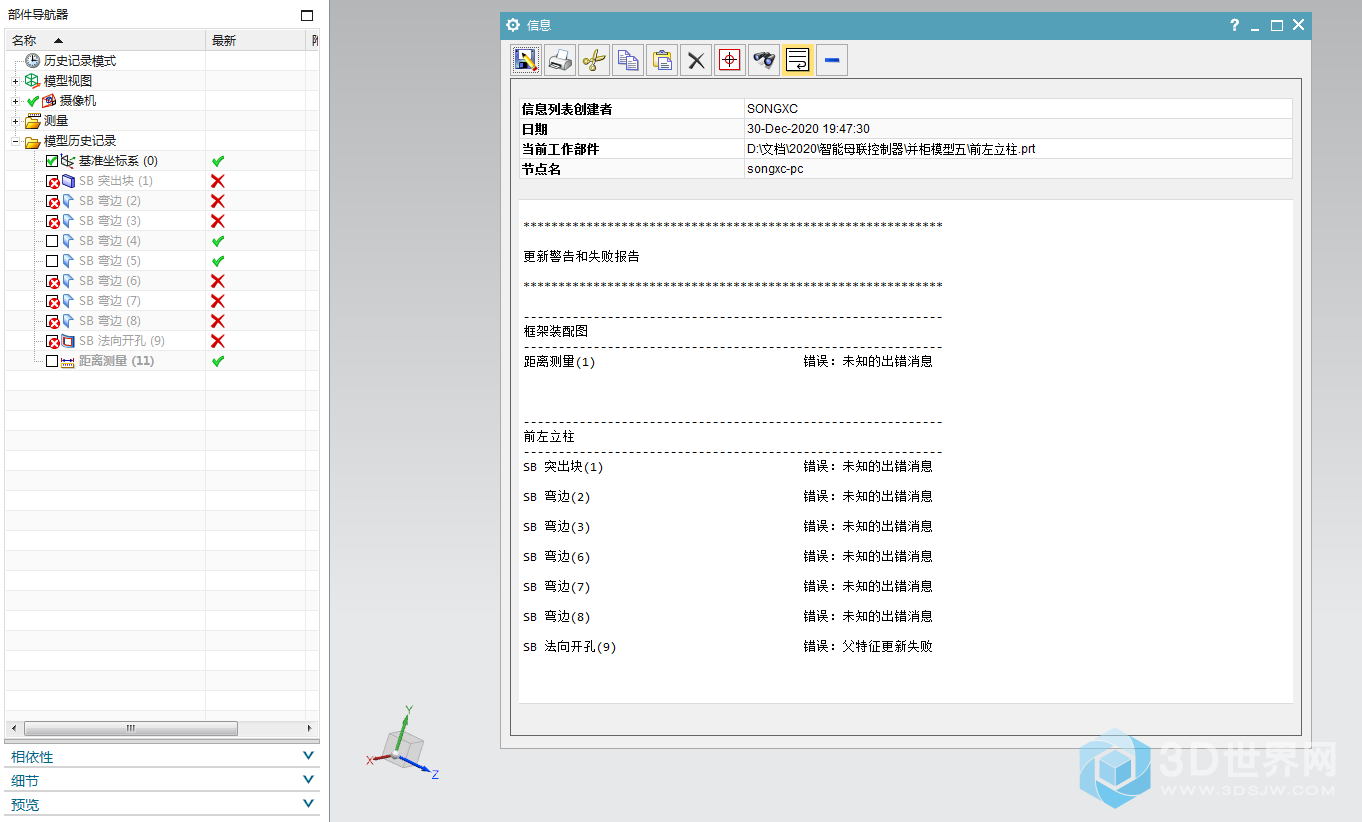Click the clock icon of 历史记录模式
The width and height of the screenshot is (1362, 822).
point(33,61)
